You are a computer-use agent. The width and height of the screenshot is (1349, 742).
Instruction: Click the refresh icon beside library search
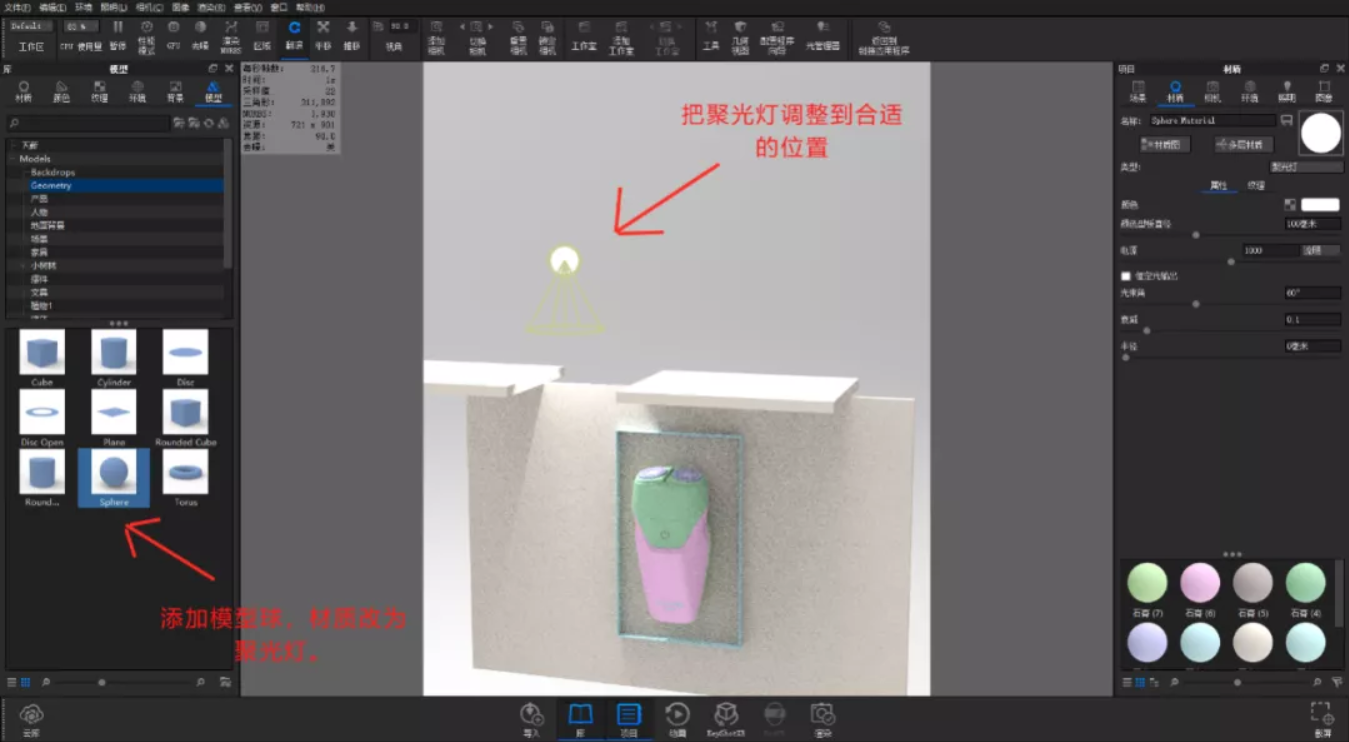(x=209, y=123)
